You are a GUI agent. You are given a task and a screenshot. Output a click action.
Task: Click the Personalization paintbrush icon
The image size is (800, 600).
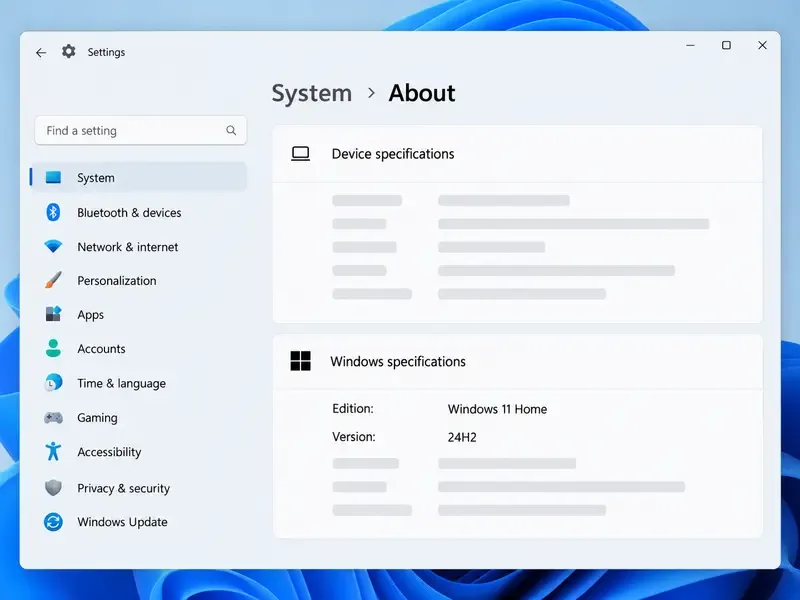point(53,280)
